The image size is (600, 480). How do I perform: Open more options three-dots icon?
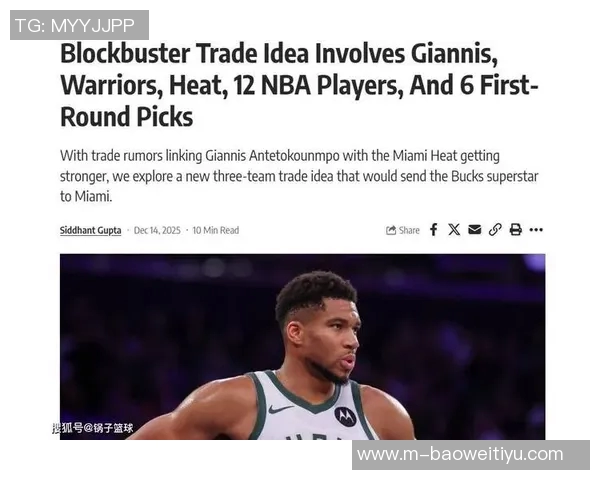point(536,230)
